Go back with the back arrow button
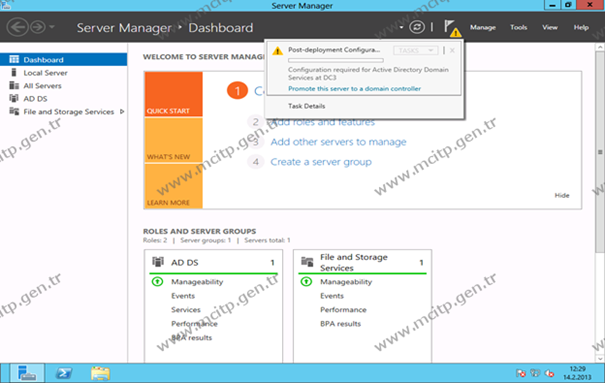 (x=17, y=27)
